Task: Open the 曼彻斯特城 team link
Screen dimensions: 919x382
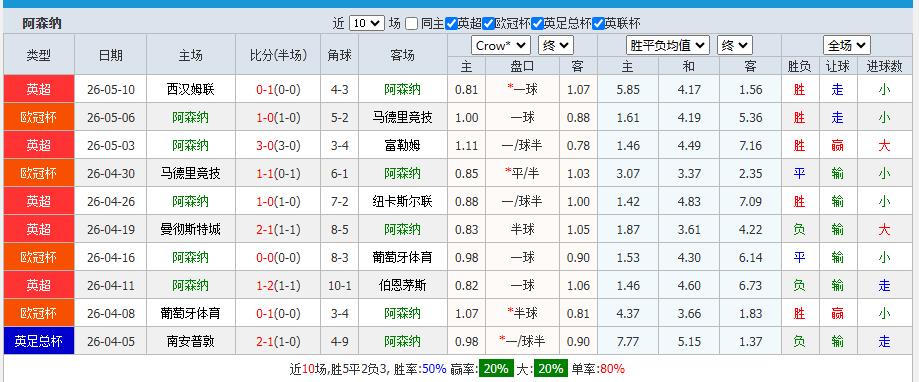Action: coord(190,229)
